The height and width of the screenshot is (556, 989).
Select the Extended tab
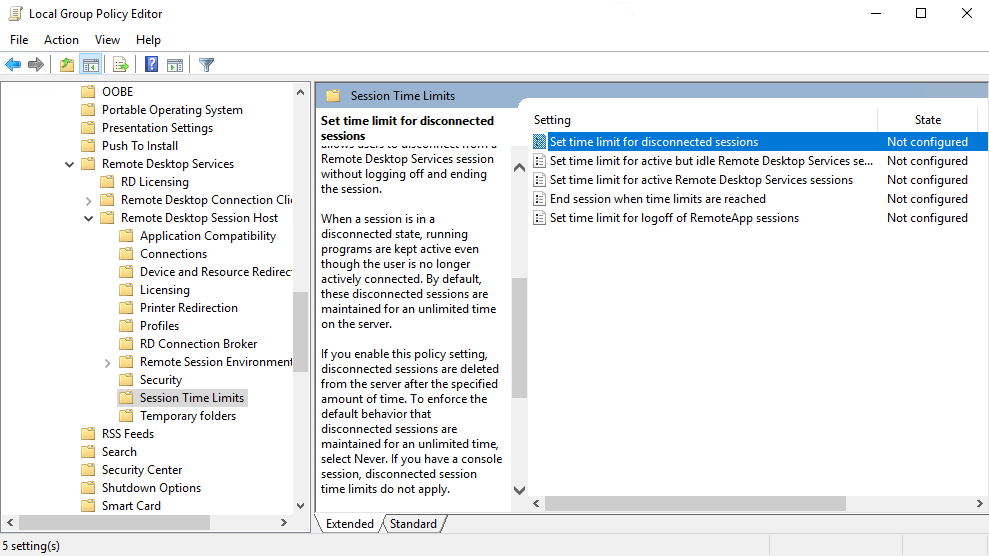(349, 524)
